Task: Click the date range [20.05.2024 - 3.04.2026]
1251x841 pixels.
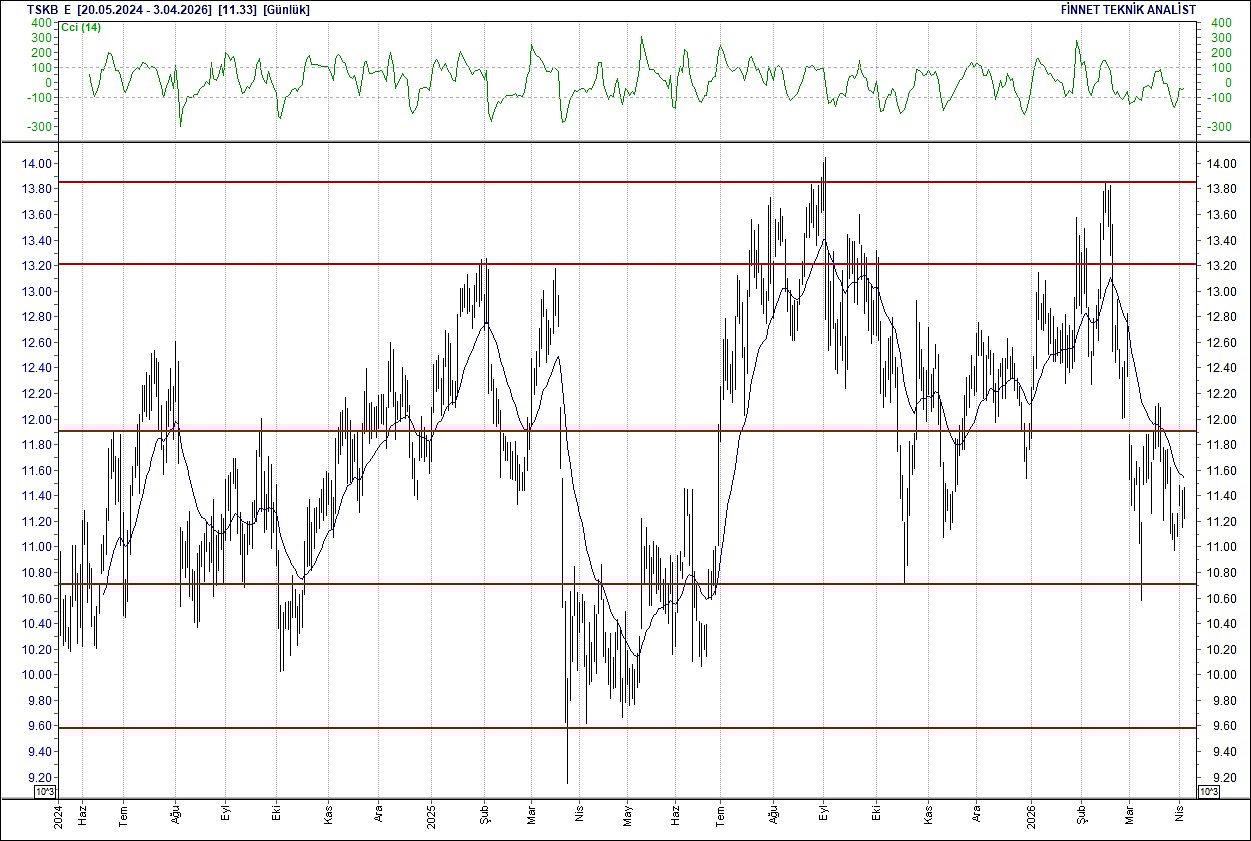Action: coord(142,9)
